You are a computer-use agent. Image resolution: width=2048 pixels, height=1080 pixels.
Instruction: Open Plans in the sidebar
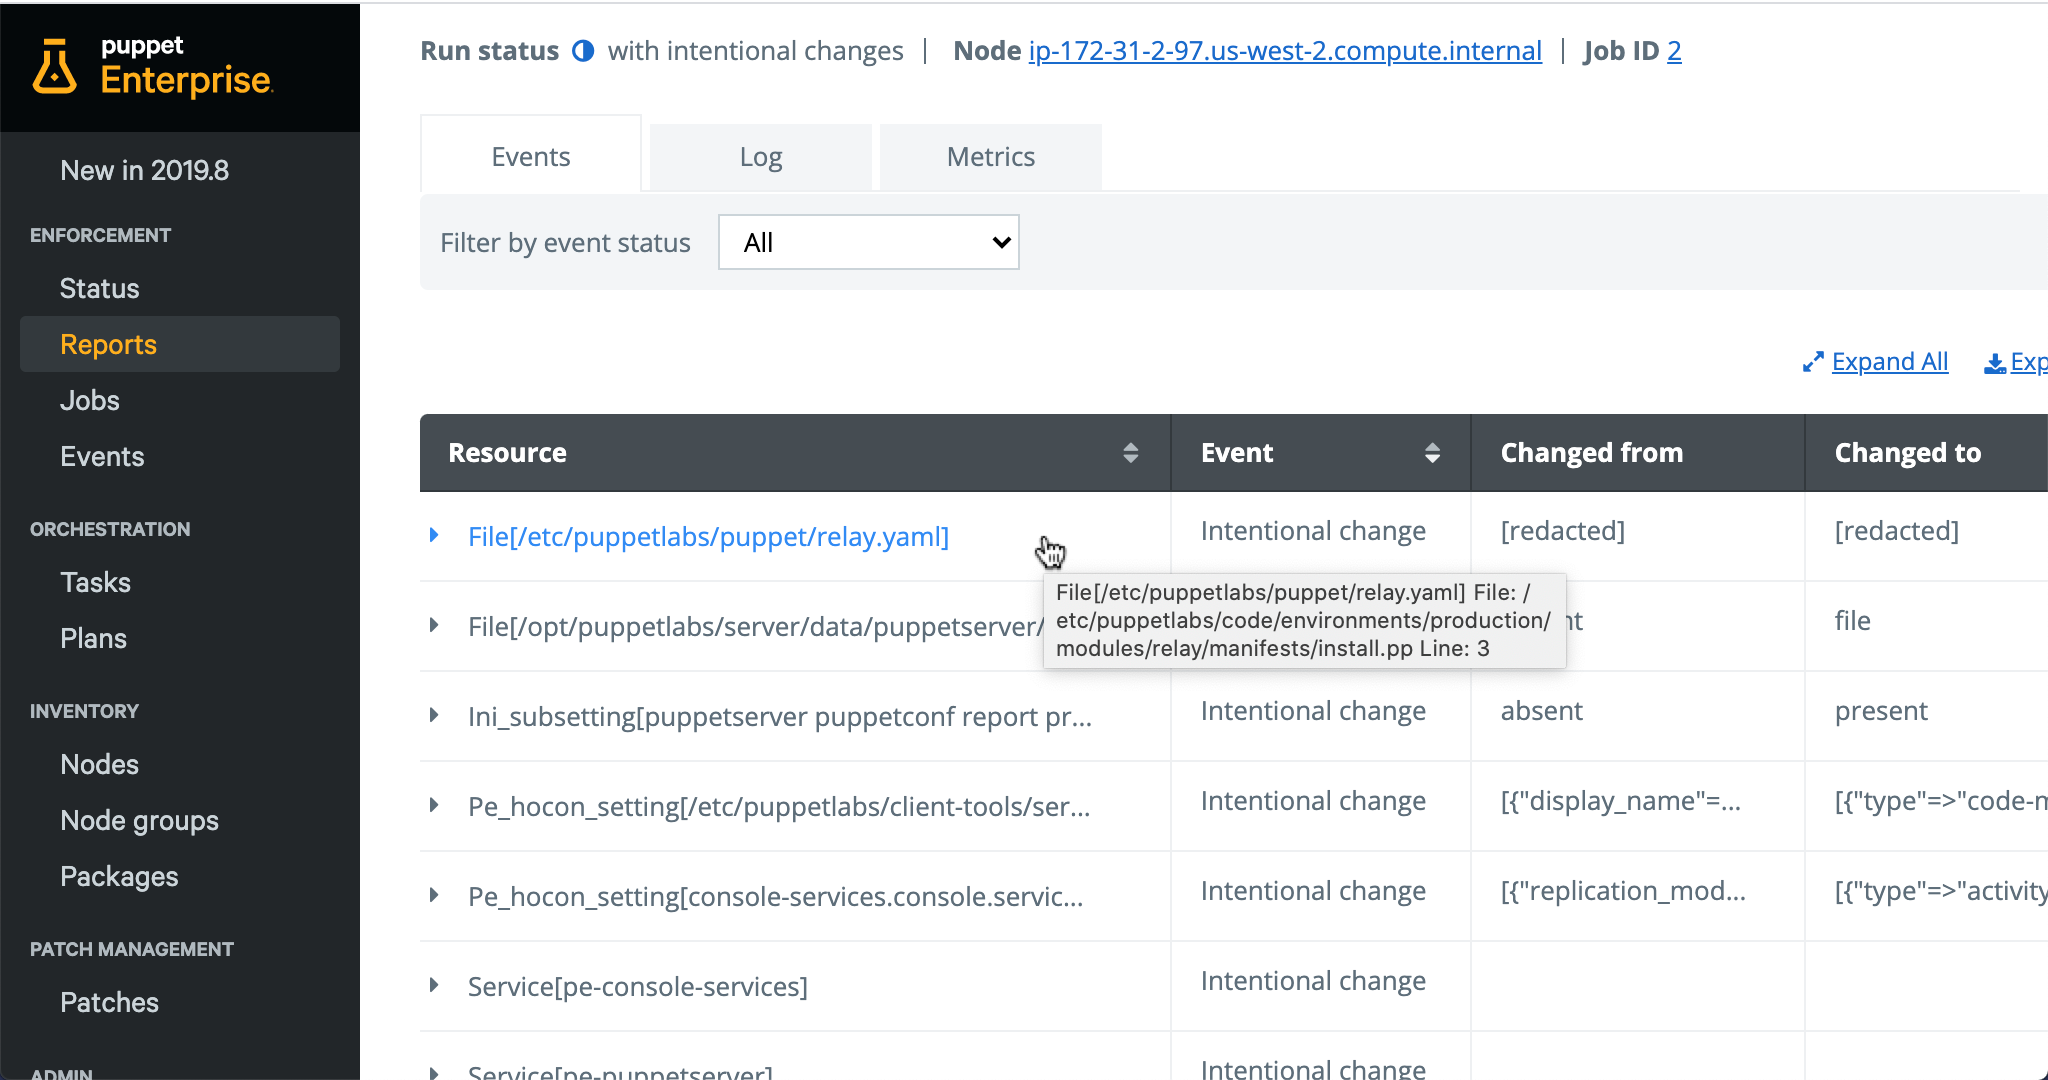click(x=93, y=638)
